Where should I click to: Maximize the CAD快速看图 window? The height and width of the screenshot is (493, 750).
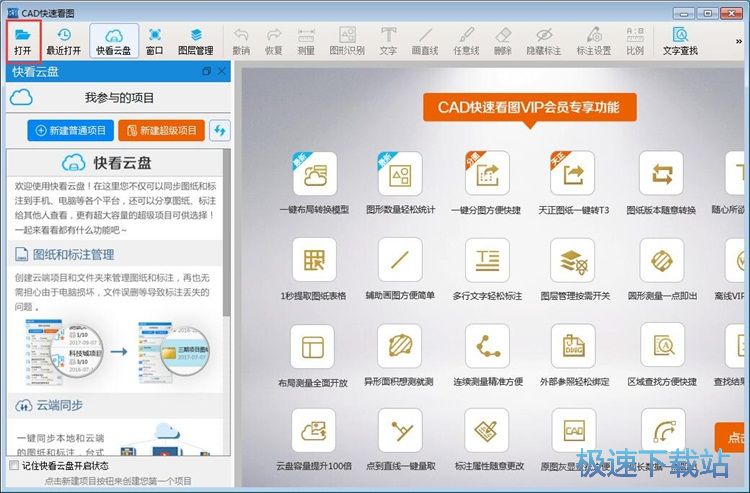[x=708, y=13]
